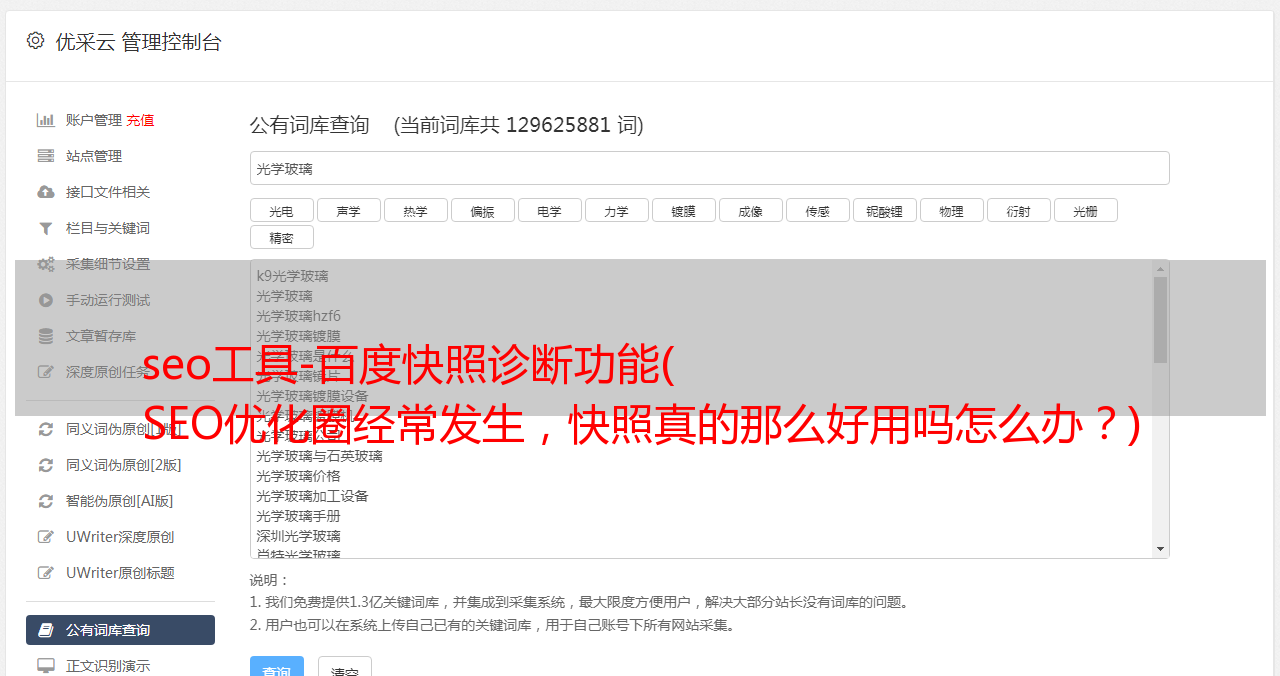Select the 声学 tag button
1280x676 pixels.
pyautogui.click(x=348, y=210)
